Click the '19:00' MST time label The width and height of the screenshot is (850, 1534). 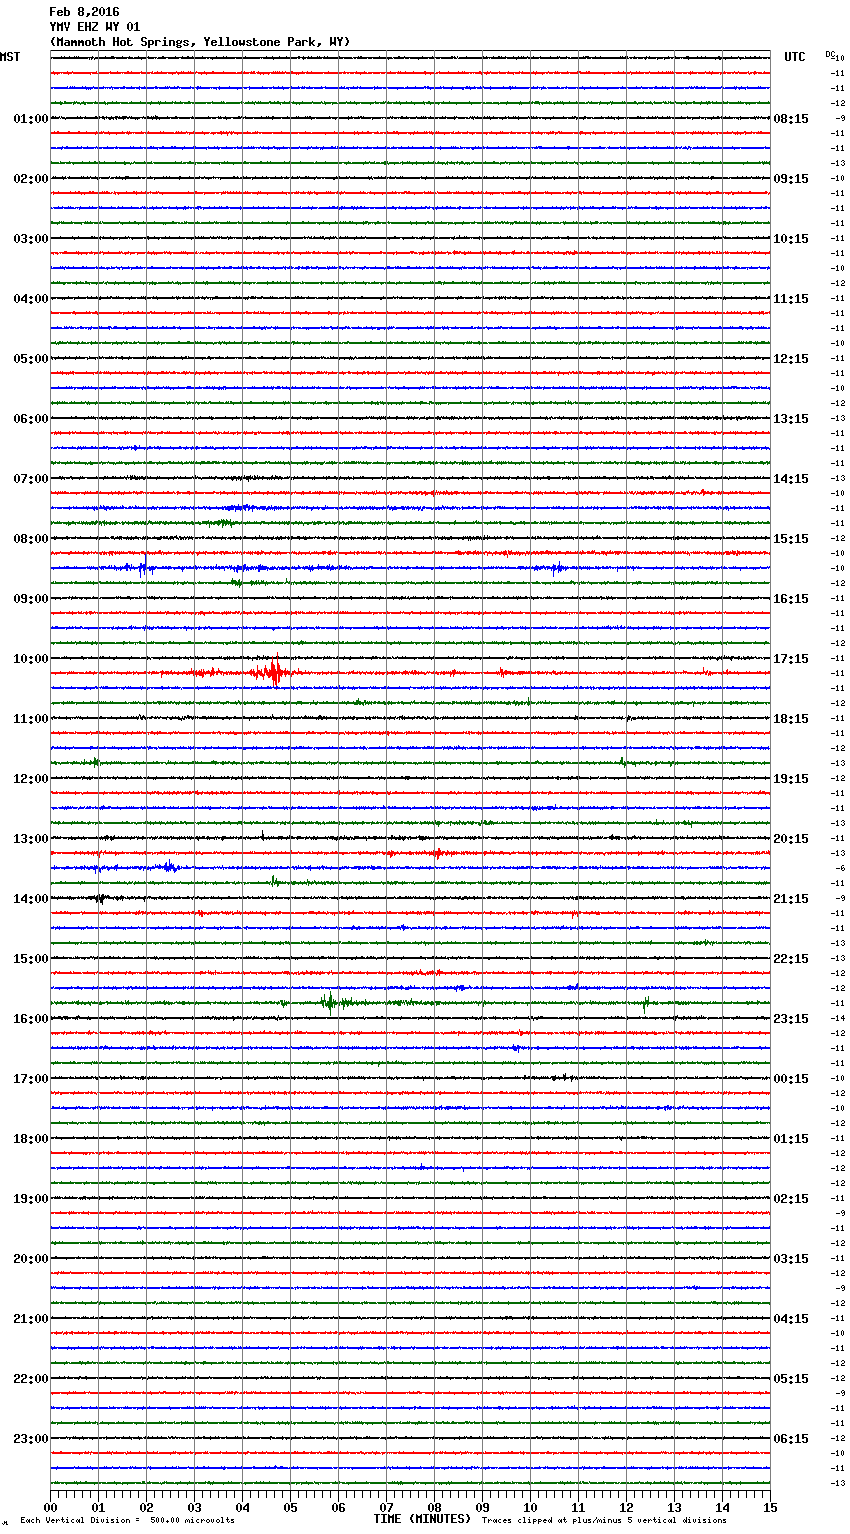[x=31, y=1199]
